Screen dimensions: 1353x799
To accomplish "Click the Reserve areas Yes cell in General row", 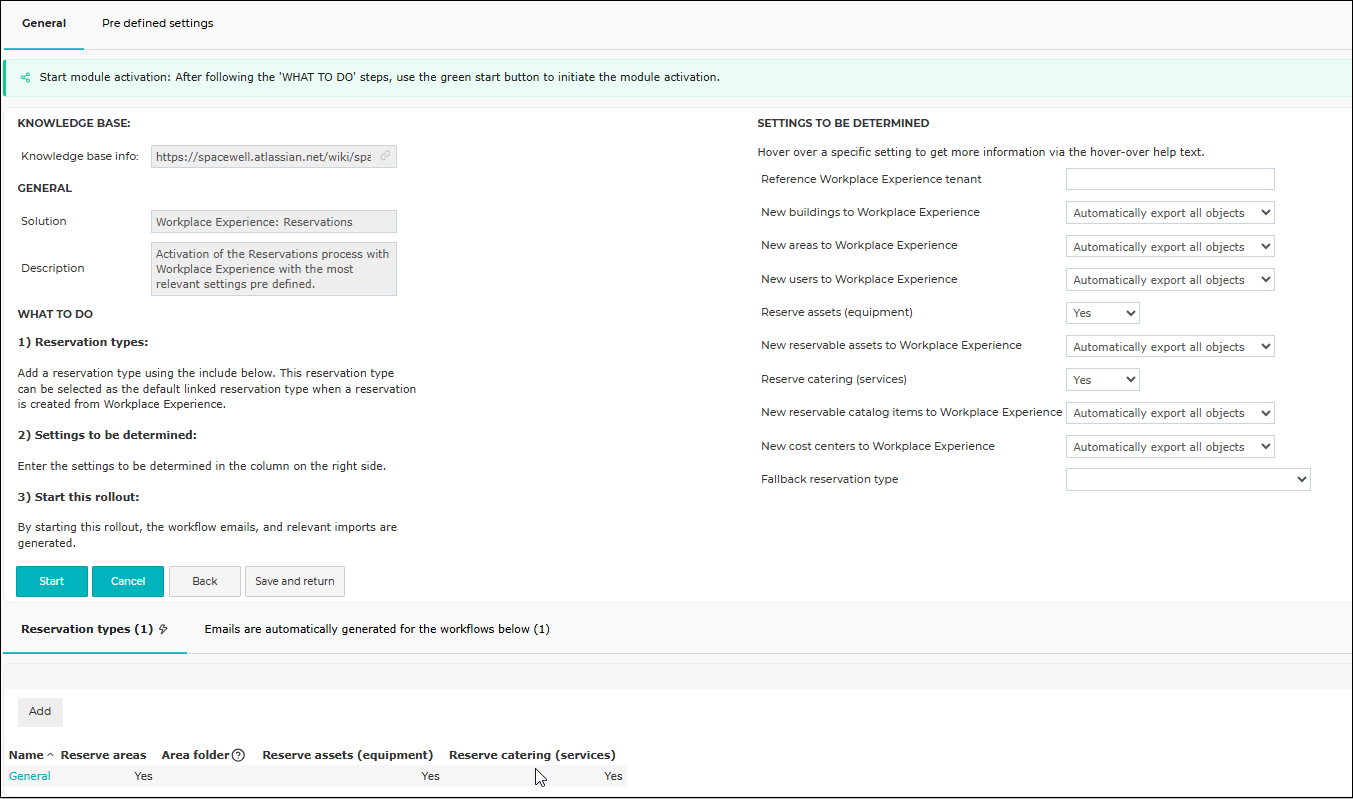I will tap(143, 776).
